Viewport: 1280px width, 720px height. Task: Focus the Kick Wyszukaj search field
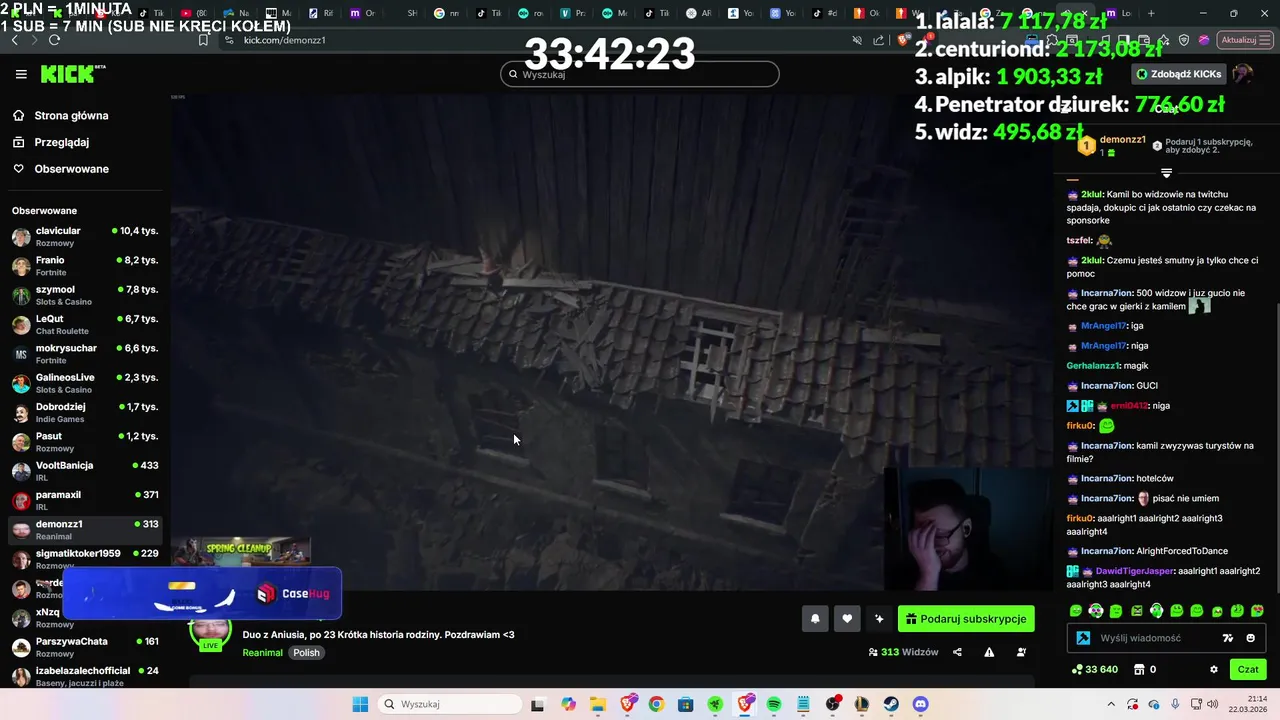640,74
